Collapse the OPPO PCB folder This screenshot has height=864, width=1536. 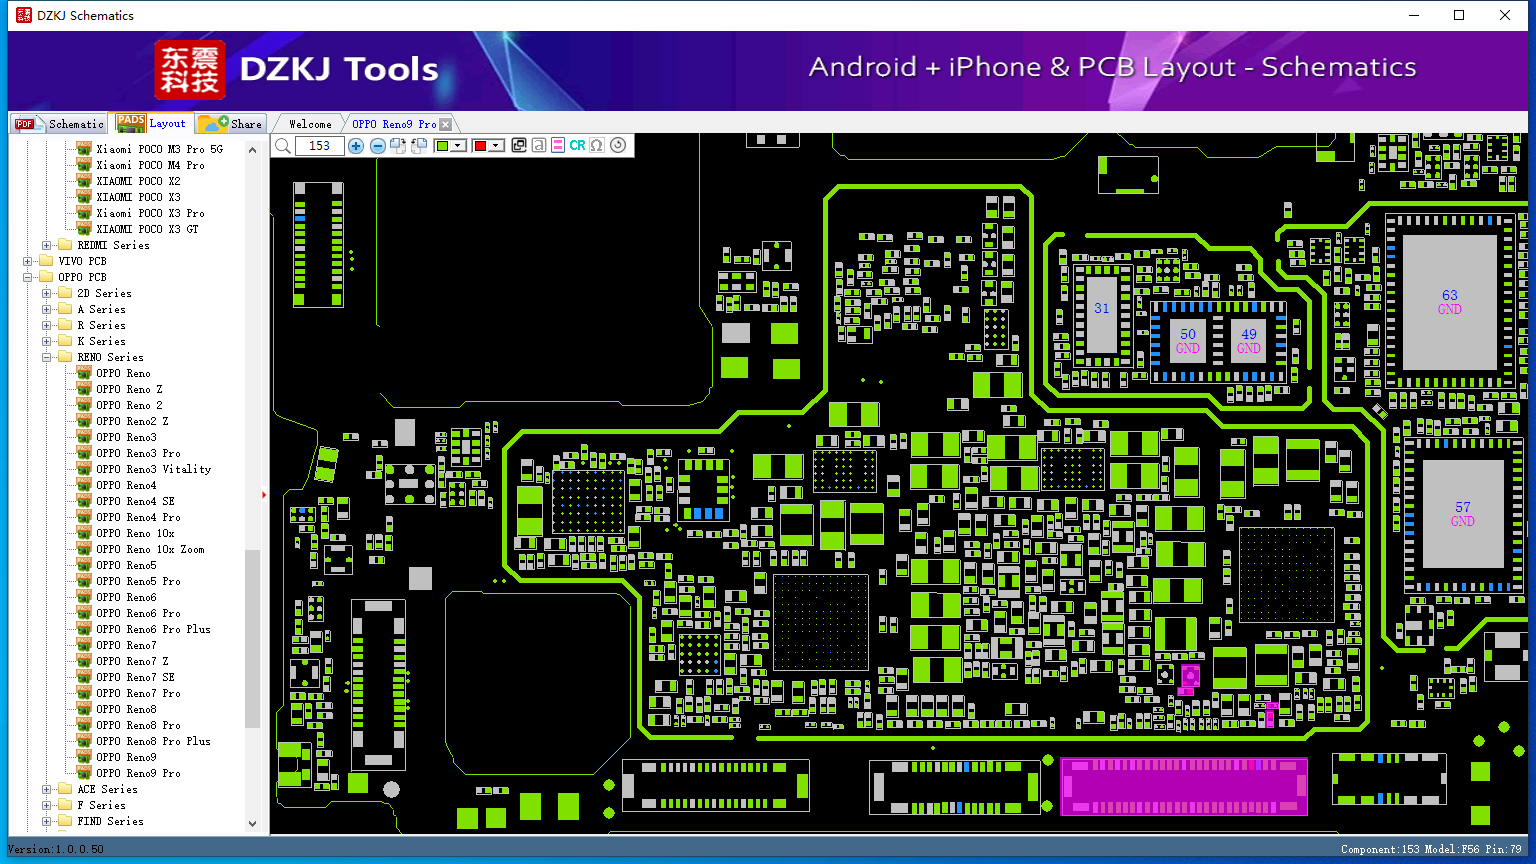coord(28,277)
